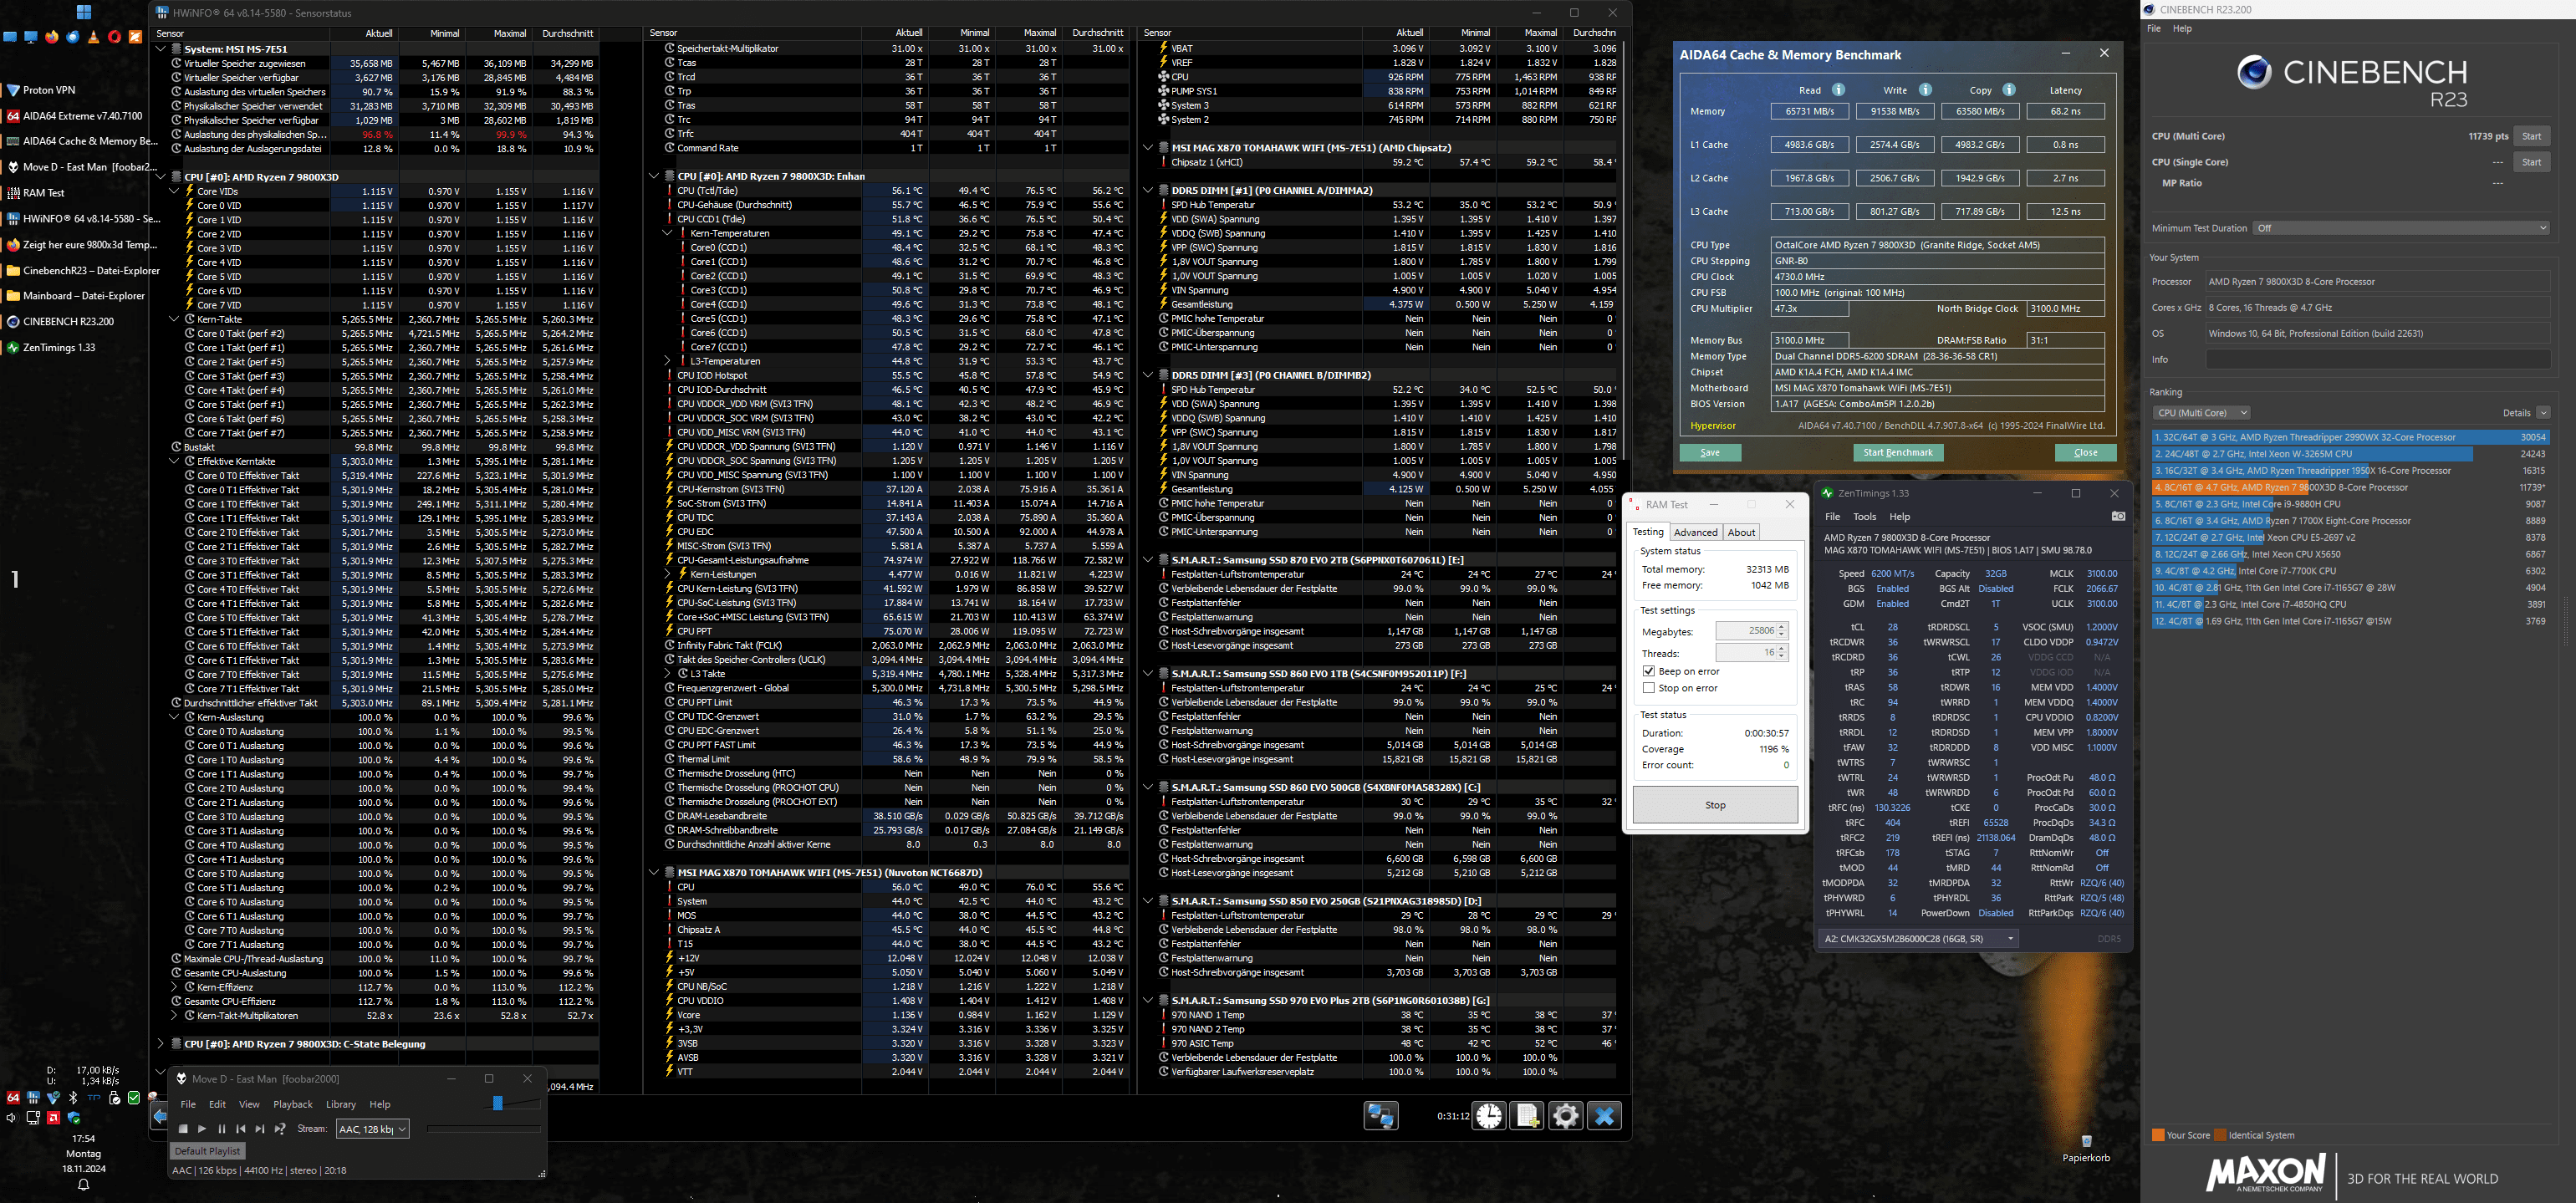
Task: Click HWiNFO log file save icon
Action: tap(1527, 1116)
